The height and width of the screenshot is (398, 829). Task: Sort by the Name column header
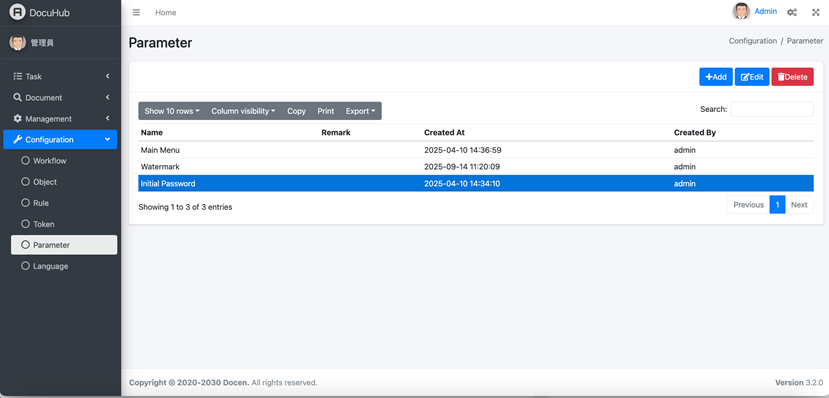(229, 133)
